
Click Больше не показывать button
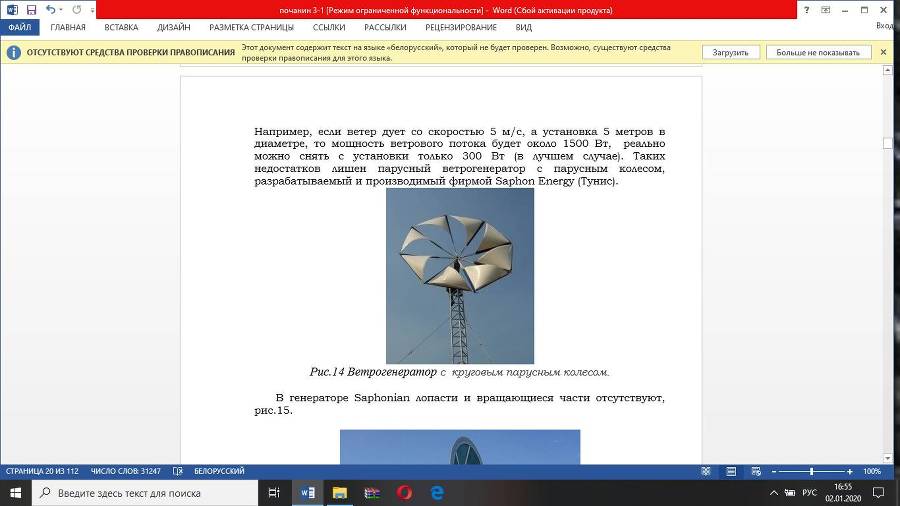tap(818, 52)
